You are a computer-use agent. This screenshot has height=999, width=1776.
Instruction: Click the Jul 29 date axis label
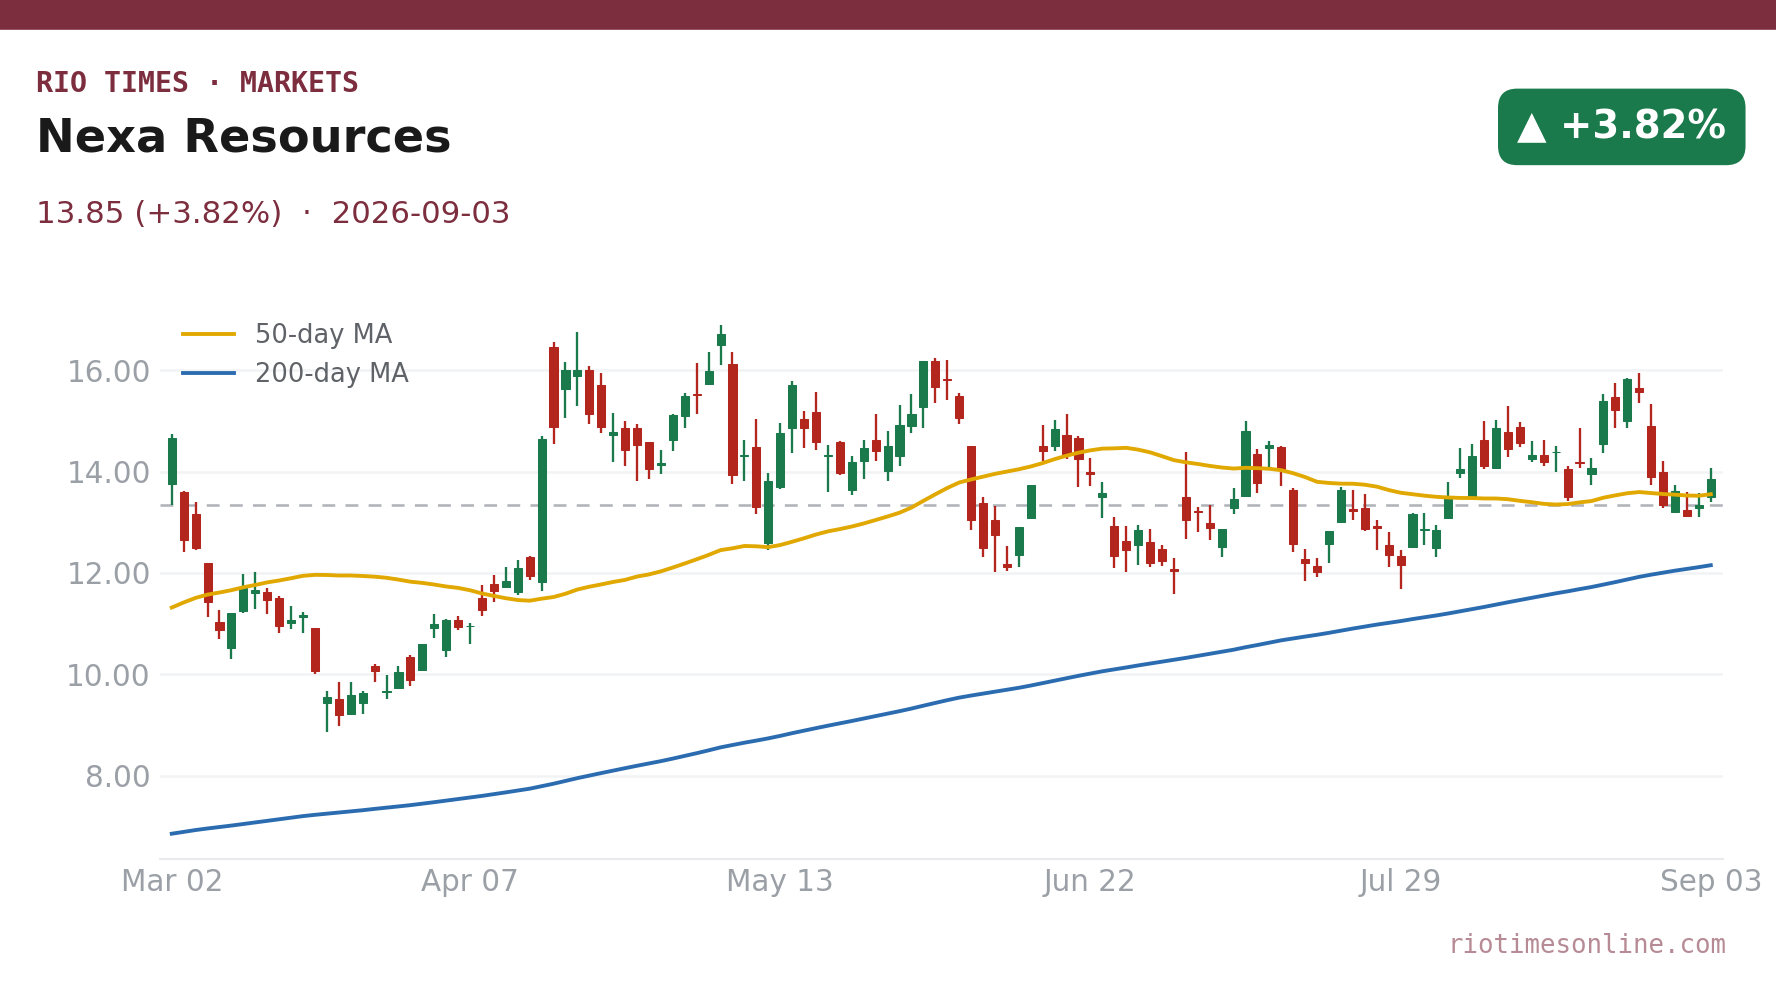point(1400,882)
